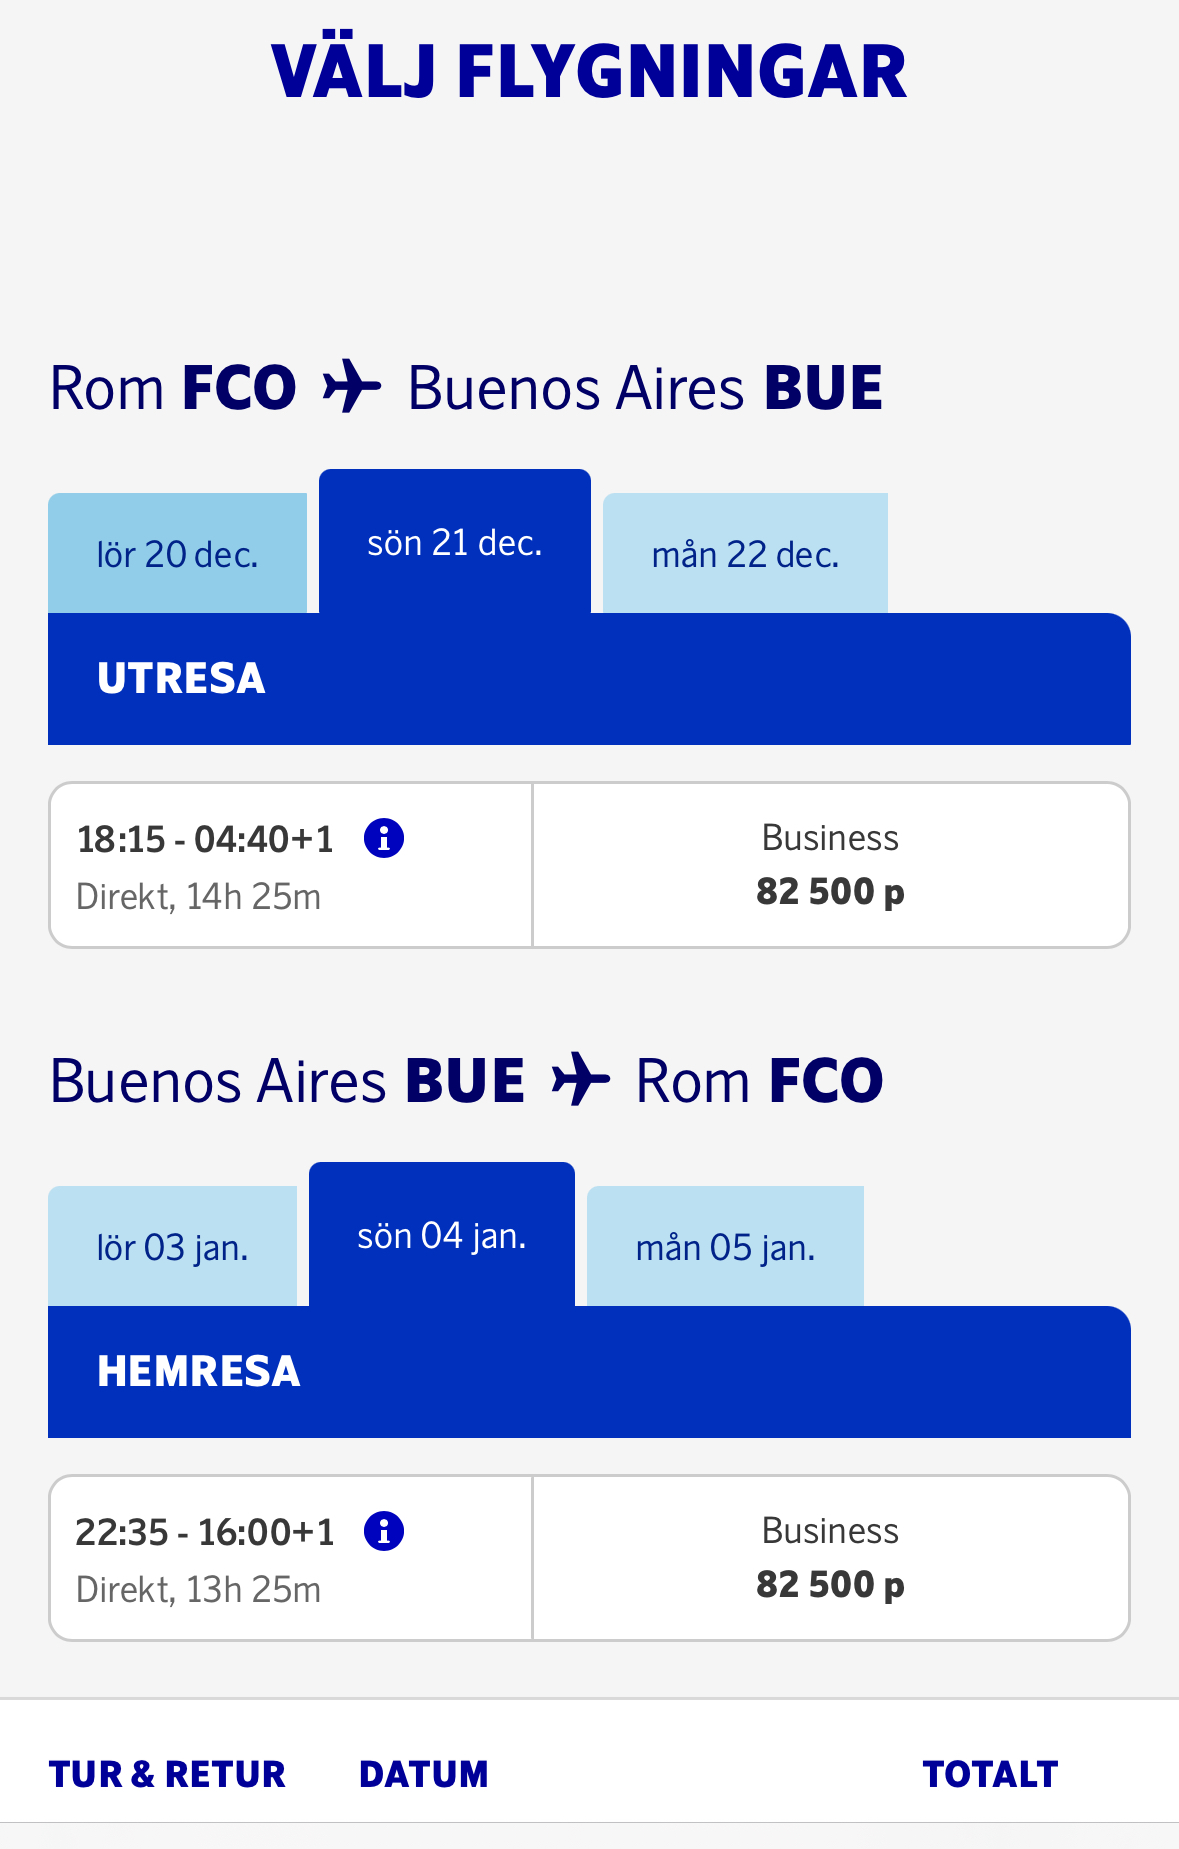Screen dimensions: 1179x1849
Task: Select Business fare for the return flight
Action: [x=830, y=1558]
